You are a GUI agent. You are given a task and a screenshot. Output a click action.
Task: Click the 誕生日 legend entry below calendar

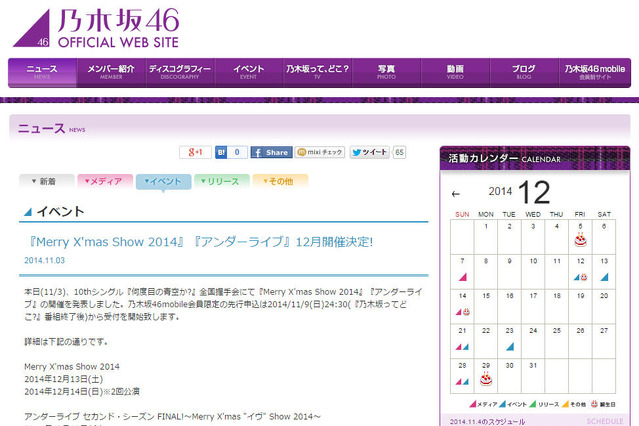point(603,404)
